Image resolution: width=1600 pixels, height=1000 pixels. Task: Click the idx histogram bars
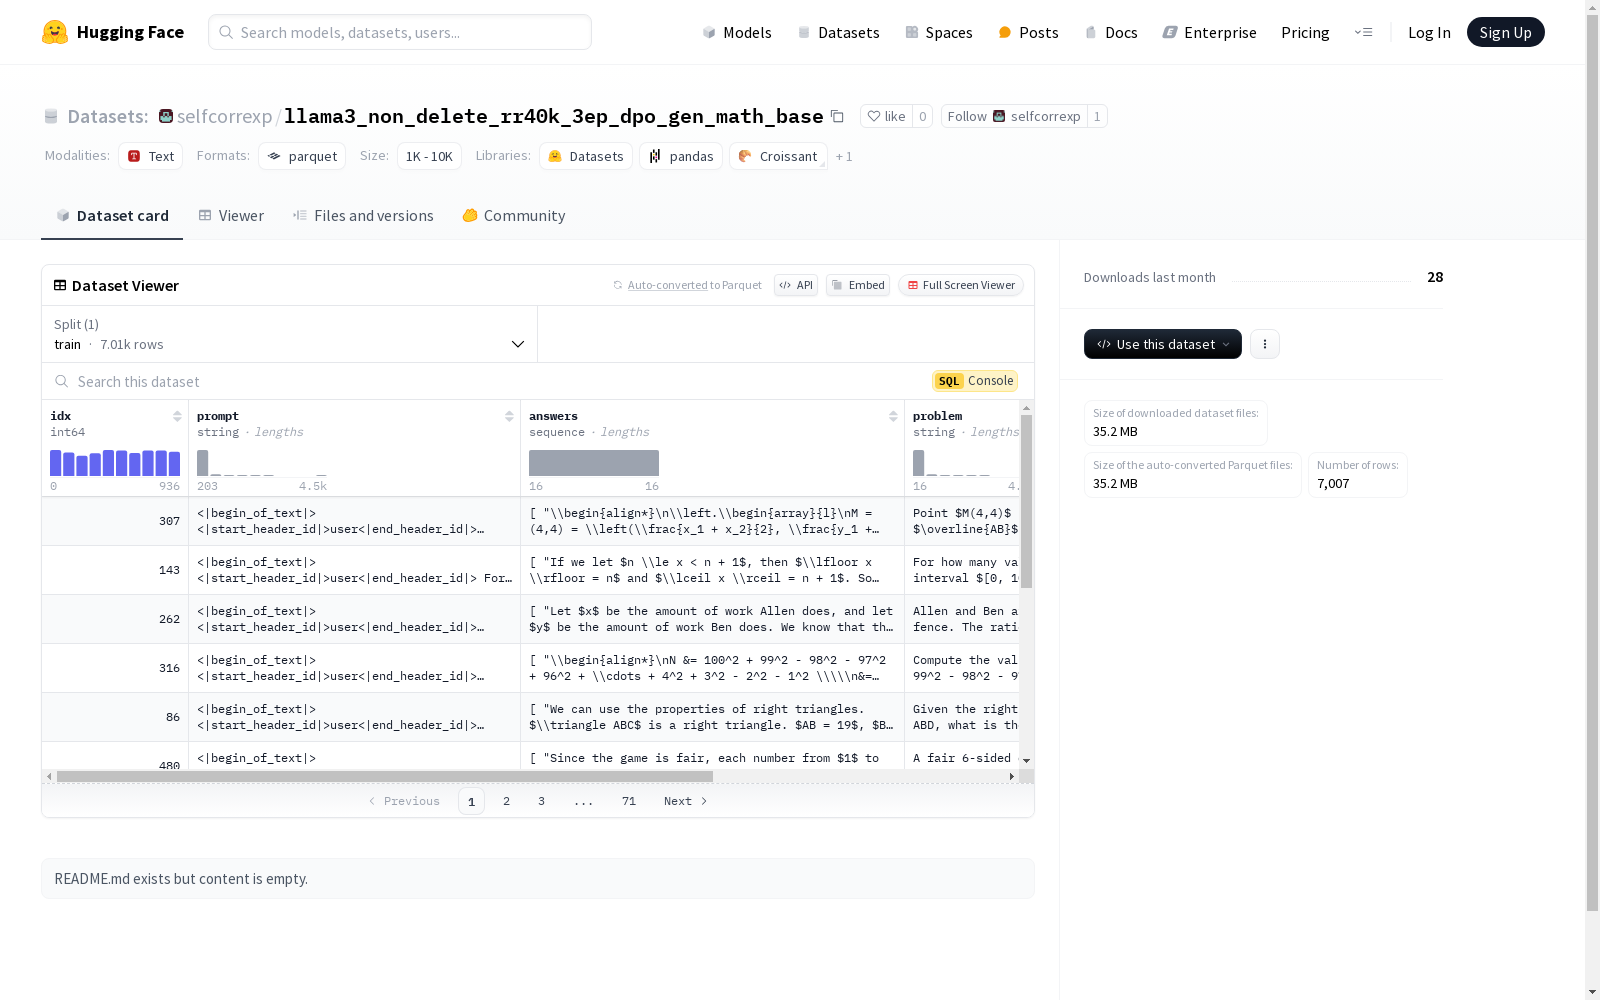point(115,463)
